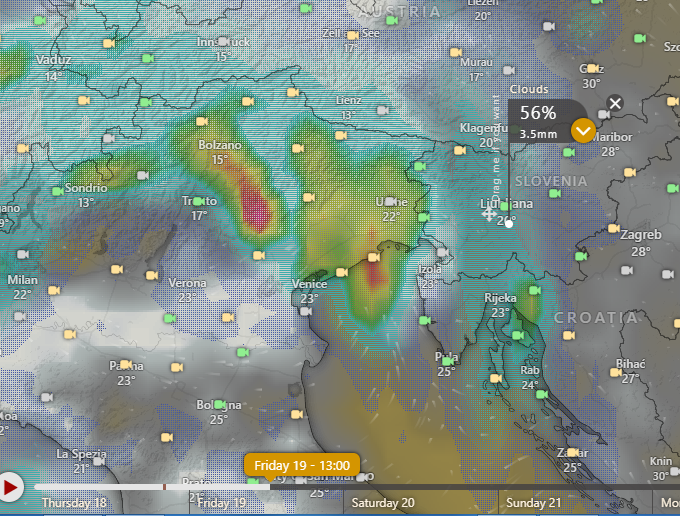Image resolution: width=680 pixels, height=516 pixels.
Task: Click the Murau 17° city label
Action: click(x=476, y=69)
